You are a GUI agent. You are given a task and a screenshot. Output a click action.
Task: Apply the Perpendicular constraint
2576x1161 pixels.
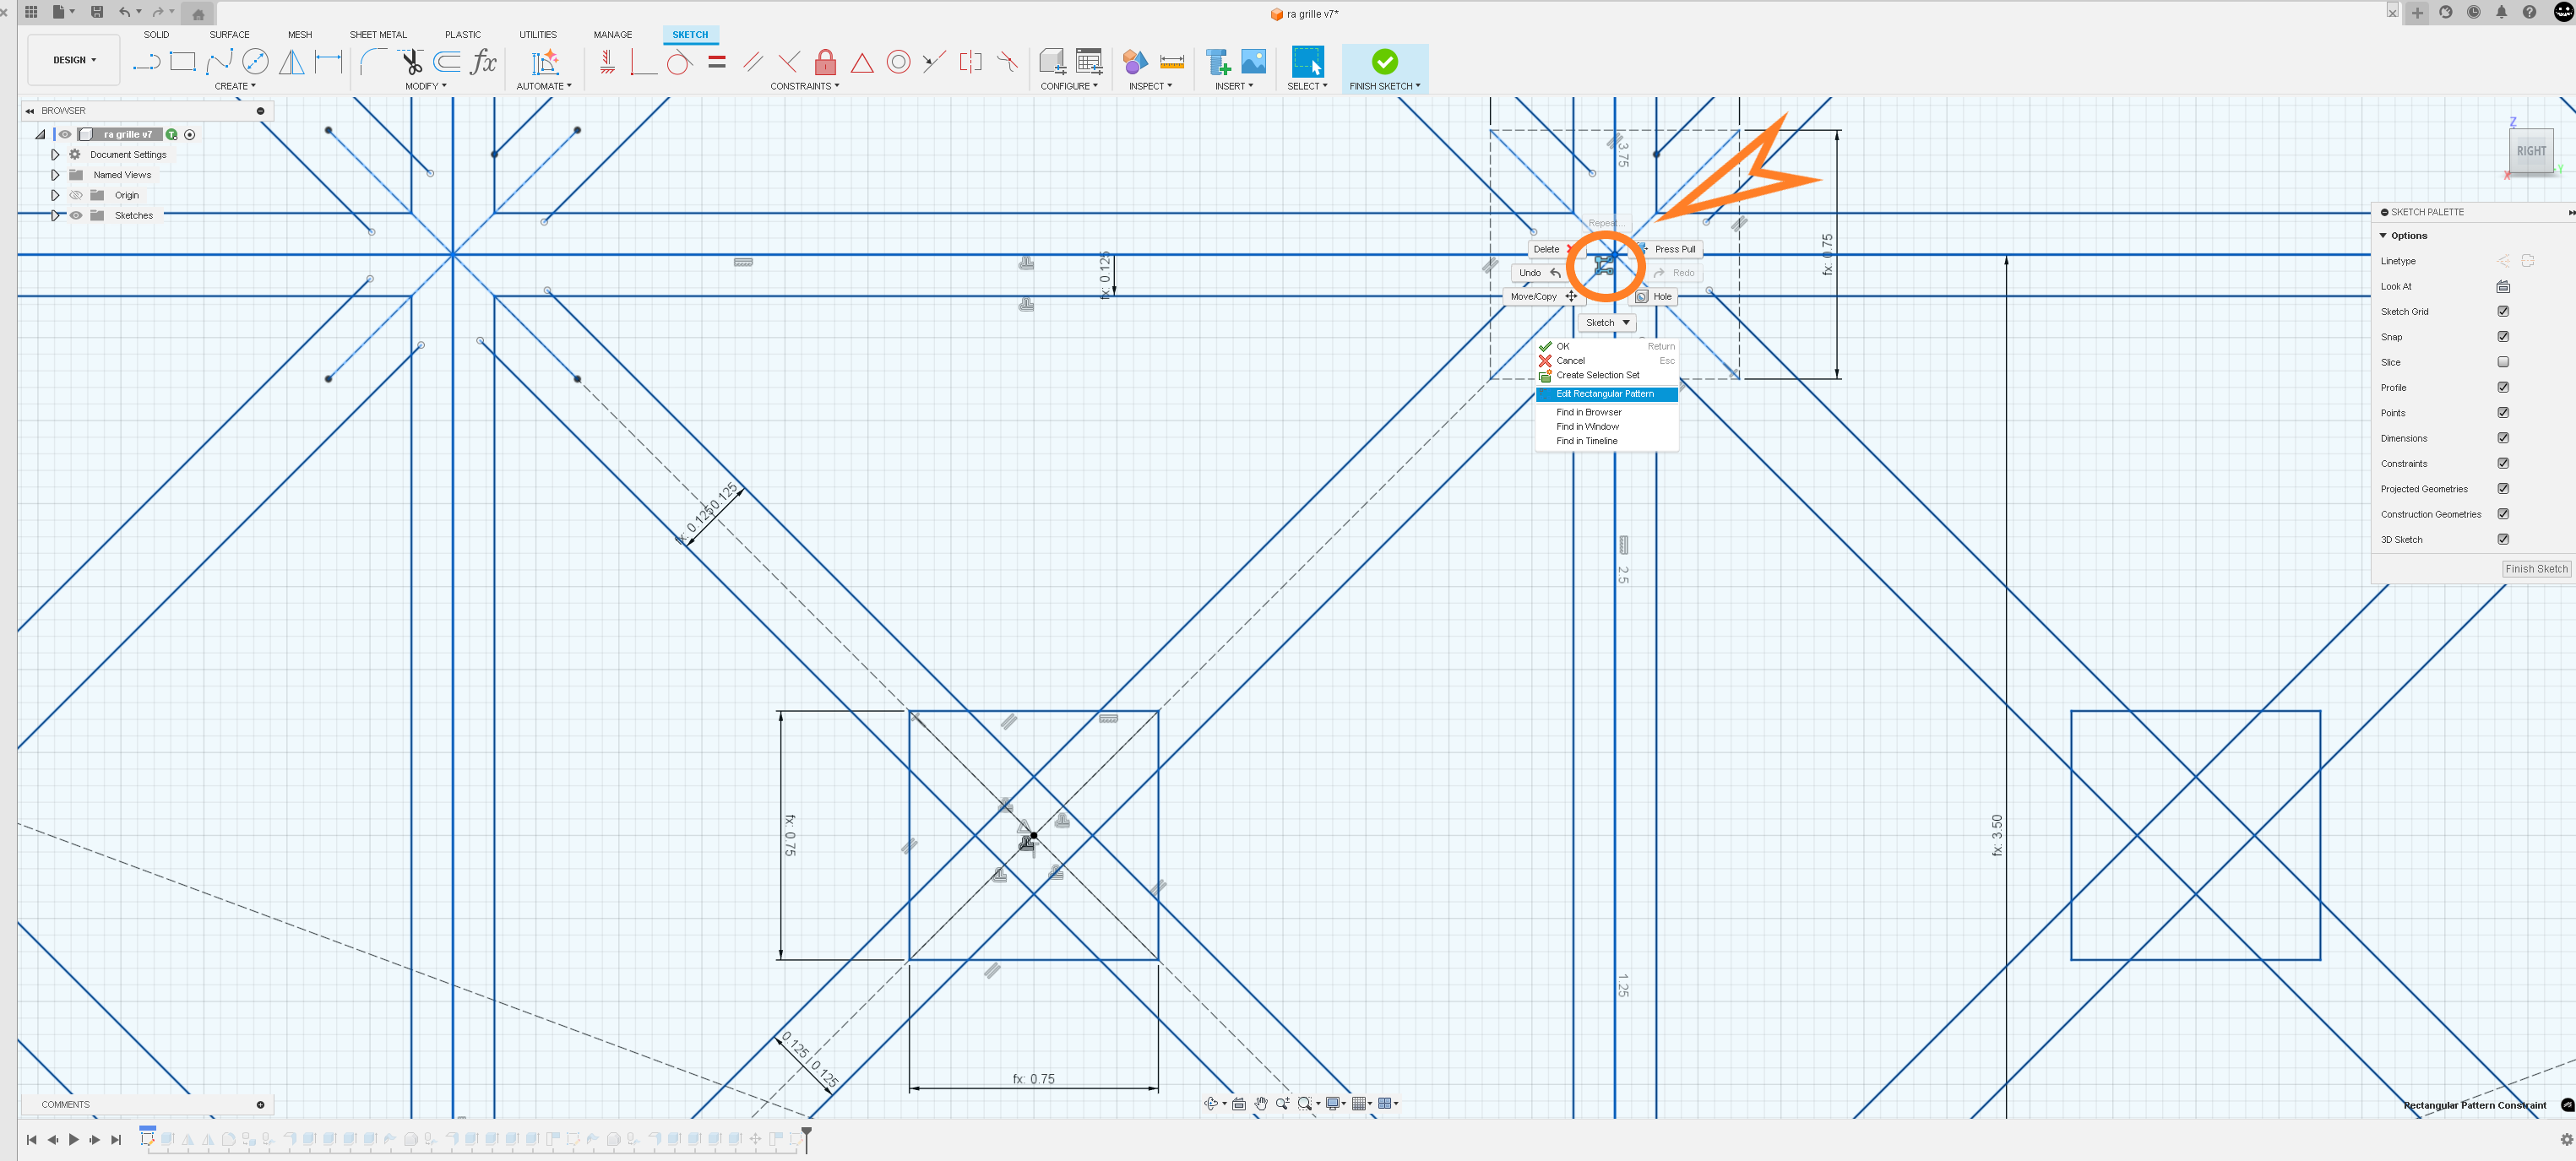[x=789, y=62]
